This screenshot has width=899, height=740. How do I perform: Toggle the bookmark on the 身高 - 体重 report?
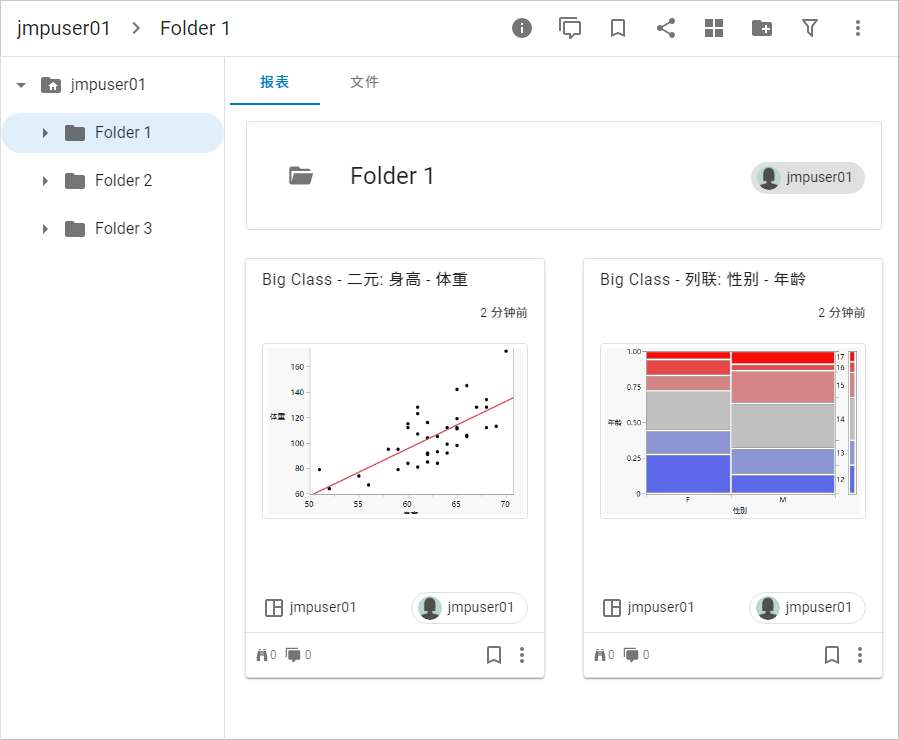493,655
